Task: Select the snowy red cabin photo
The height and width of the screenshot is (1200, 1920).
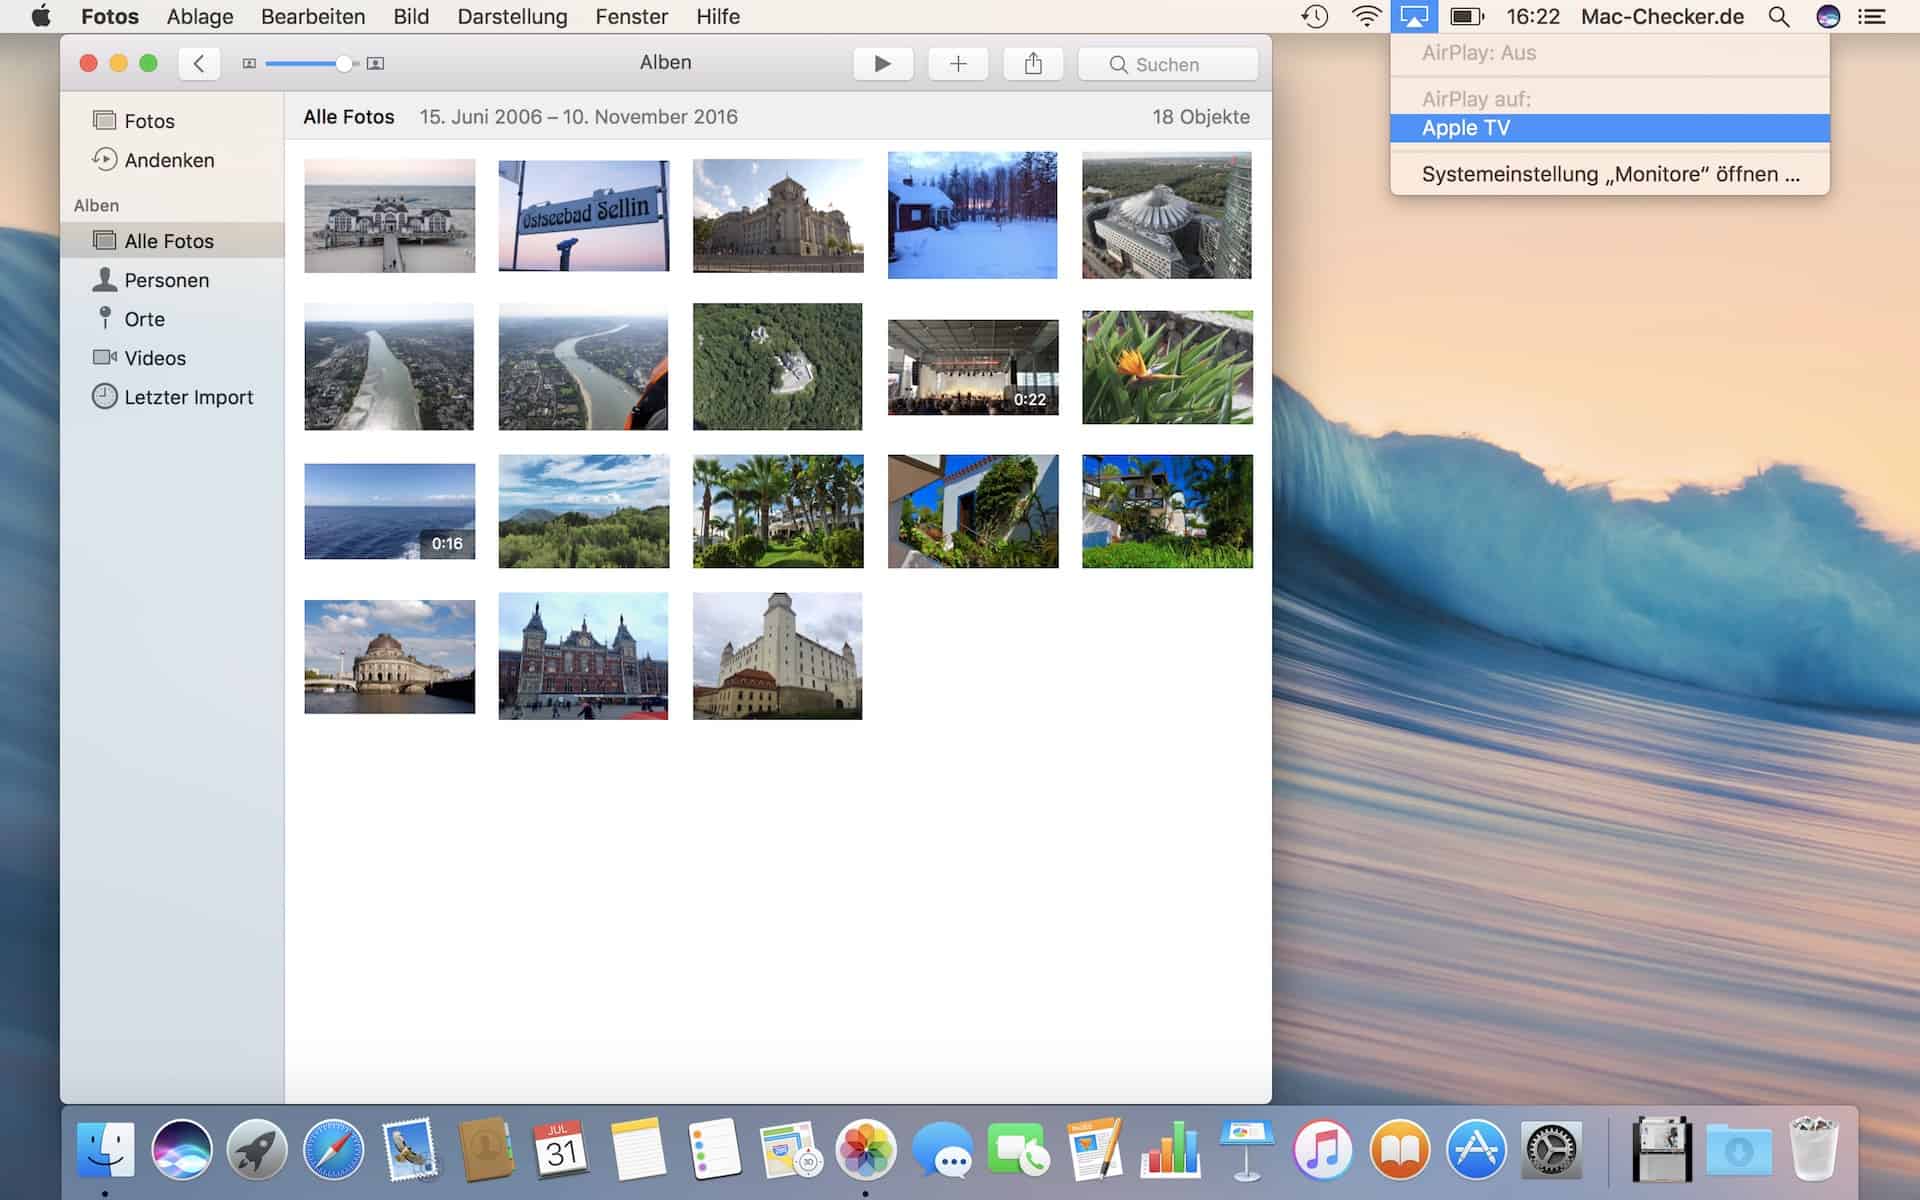Action: tap(972, 215)
